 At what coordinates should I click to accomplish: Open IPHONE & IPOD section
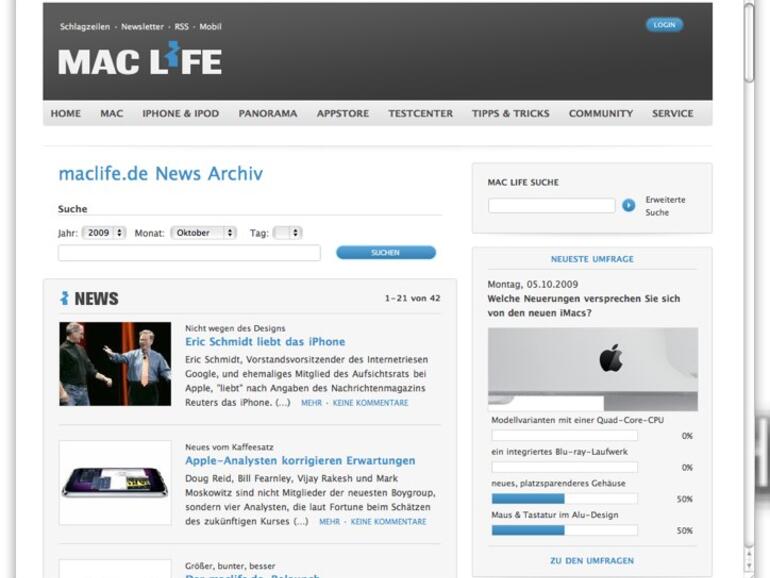(x=181, y=113)
